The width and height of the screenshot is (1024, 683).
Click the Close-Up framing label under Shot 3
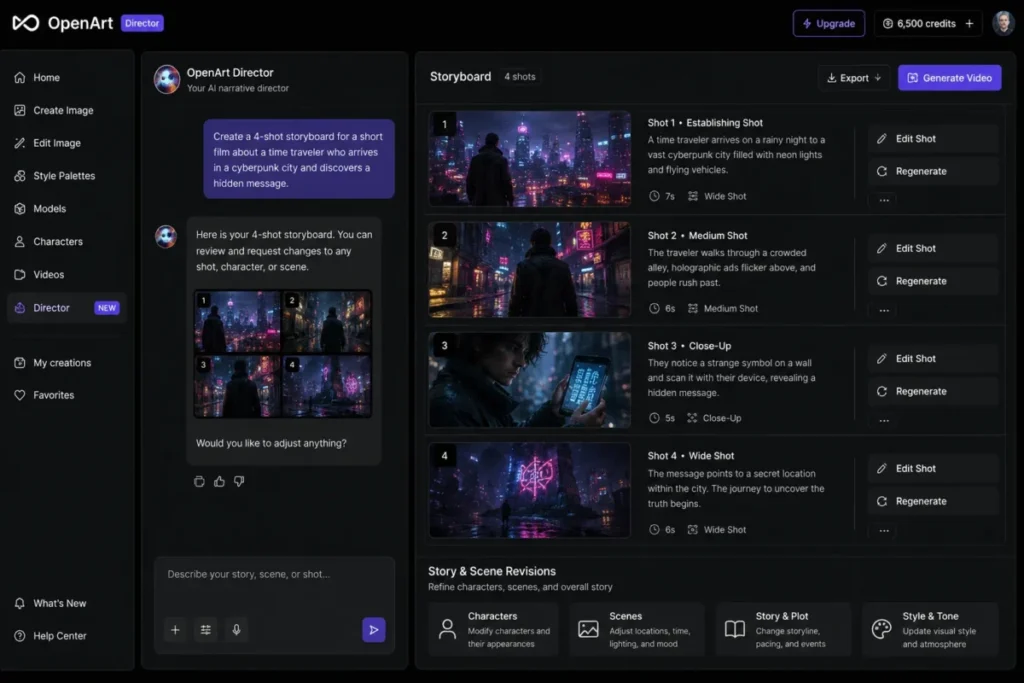pos(714,418)
